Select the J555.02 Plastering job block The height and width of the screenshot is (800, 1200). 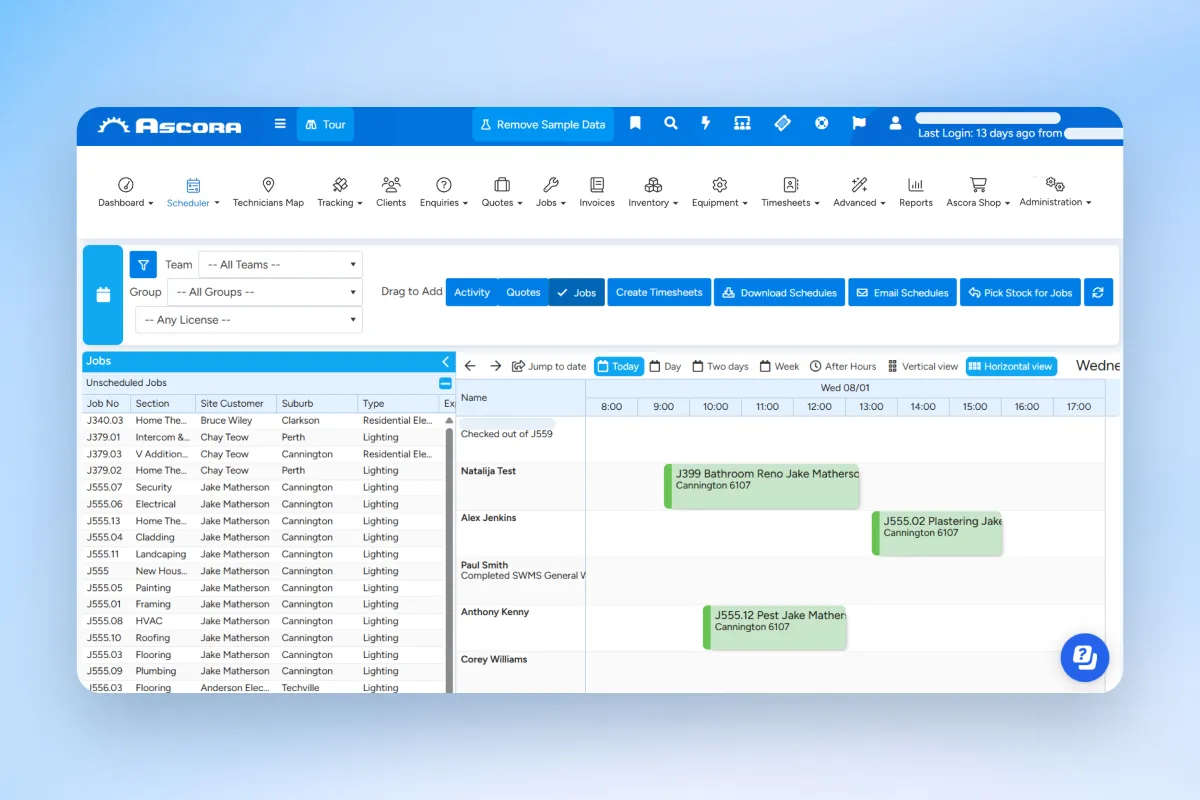pyautogui.click(x=937, y=533)
